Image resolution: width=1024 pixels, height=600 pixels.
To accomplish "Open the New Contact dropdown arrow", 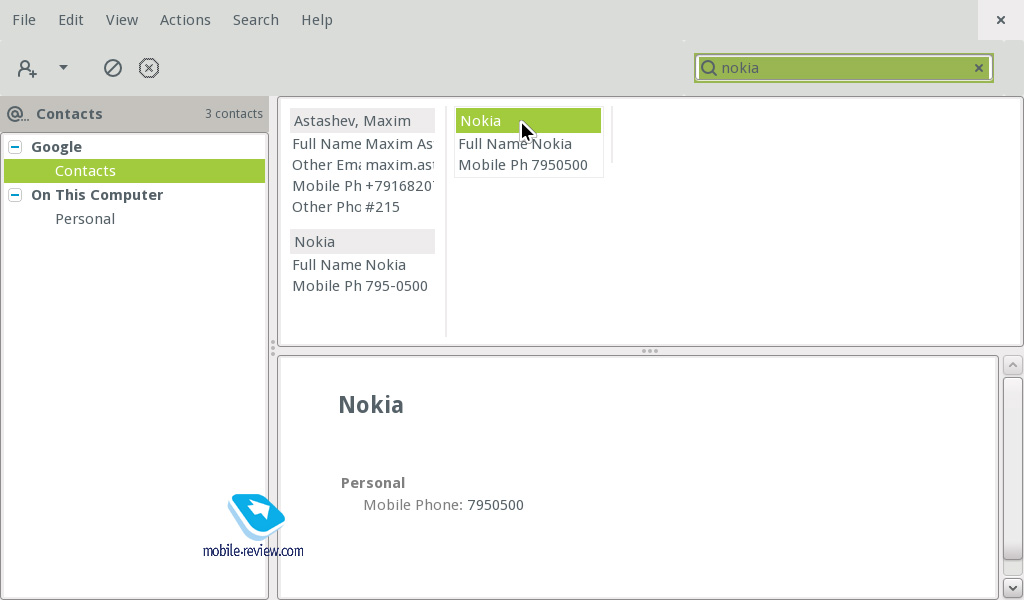I will 63,67.
